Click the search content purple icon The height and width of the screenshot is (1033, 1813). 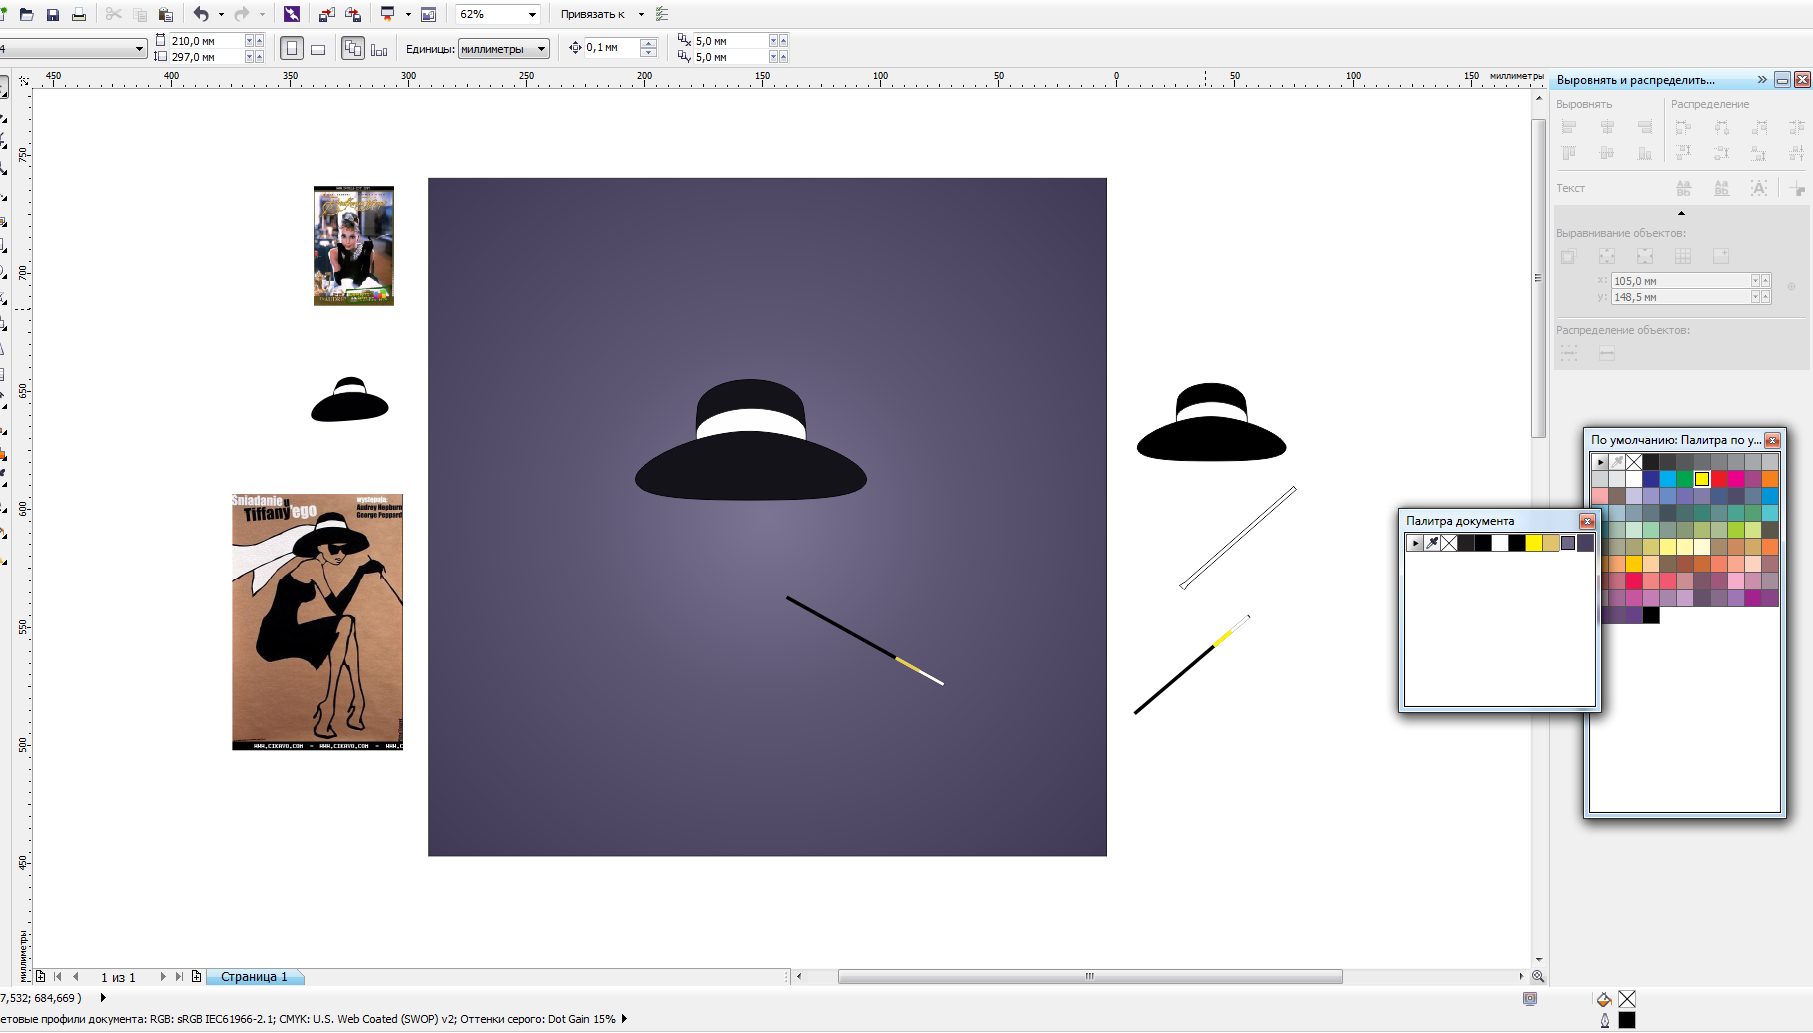coord(292,14)
